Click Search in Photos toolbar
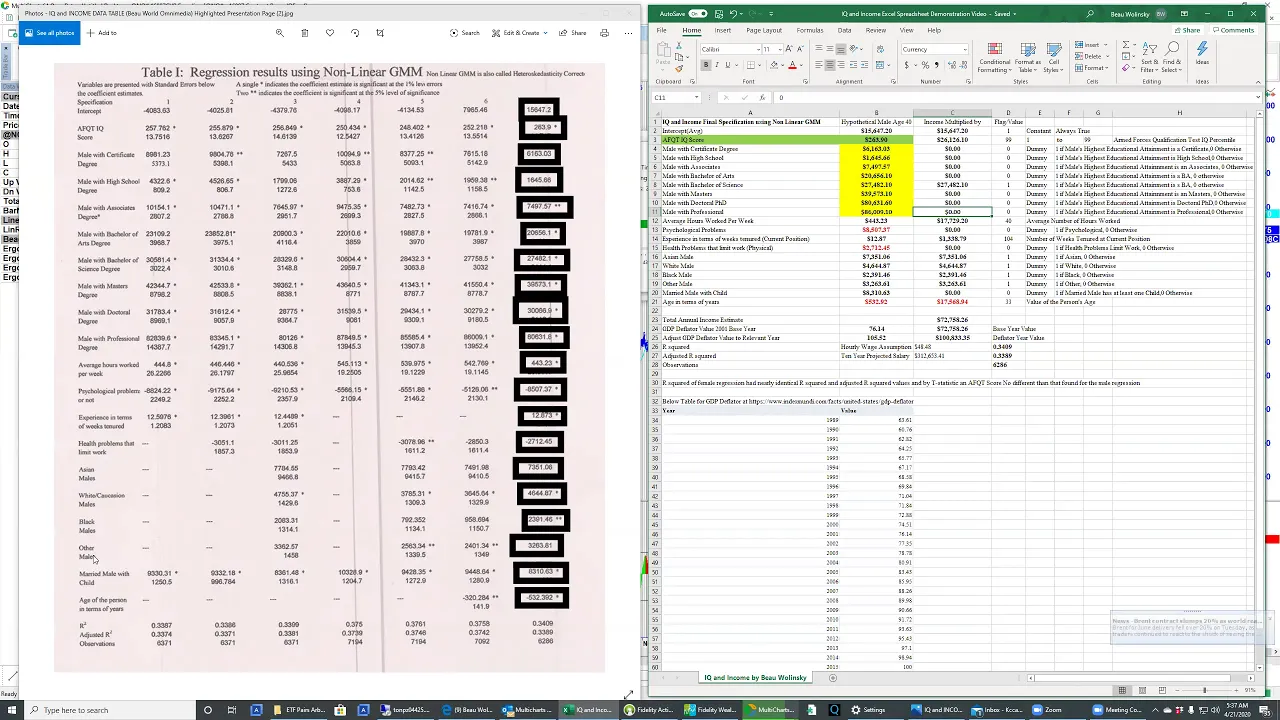This screenshot has width=1280, height=720. pos(465,33)
